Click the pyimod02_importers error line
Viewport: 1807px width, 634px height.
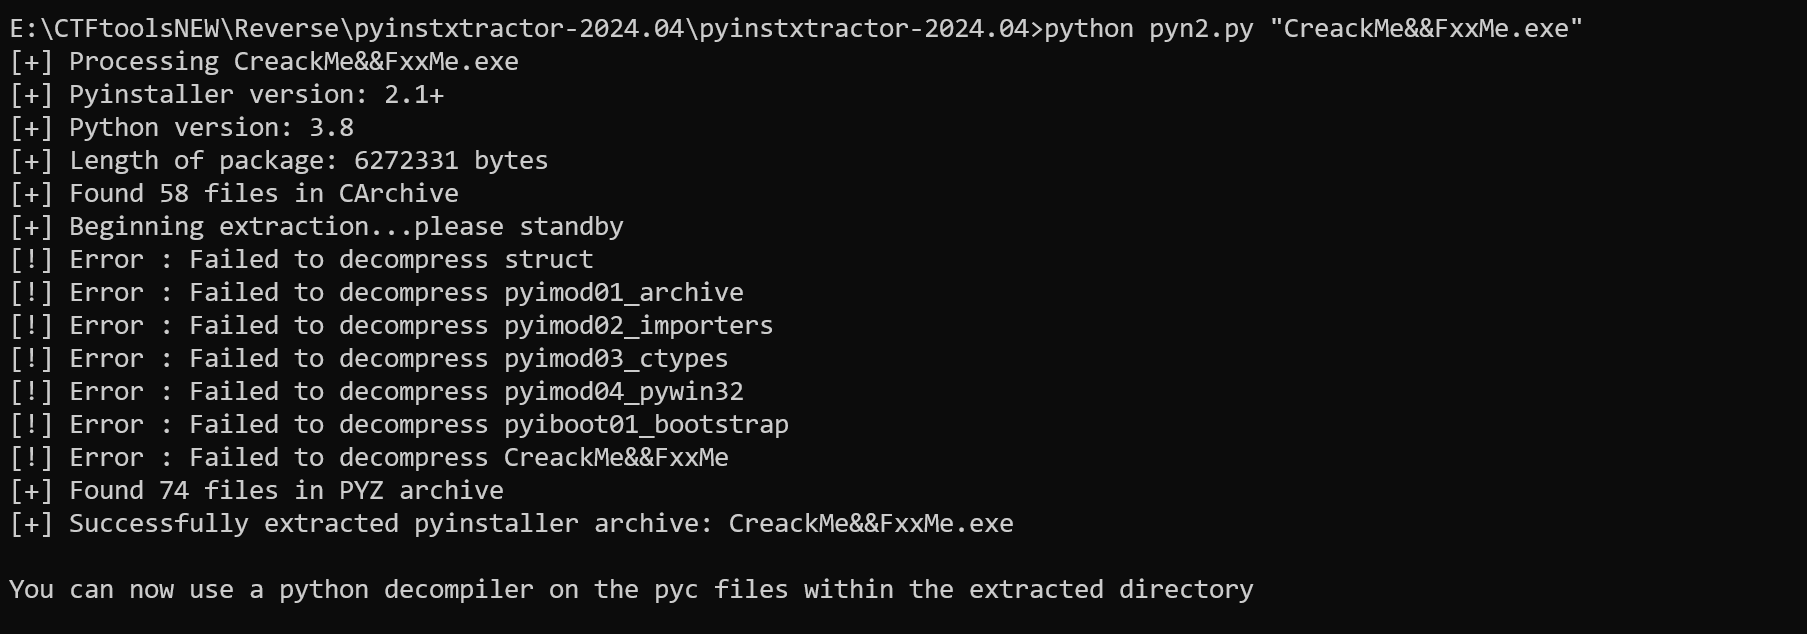(x=421, y=326)
